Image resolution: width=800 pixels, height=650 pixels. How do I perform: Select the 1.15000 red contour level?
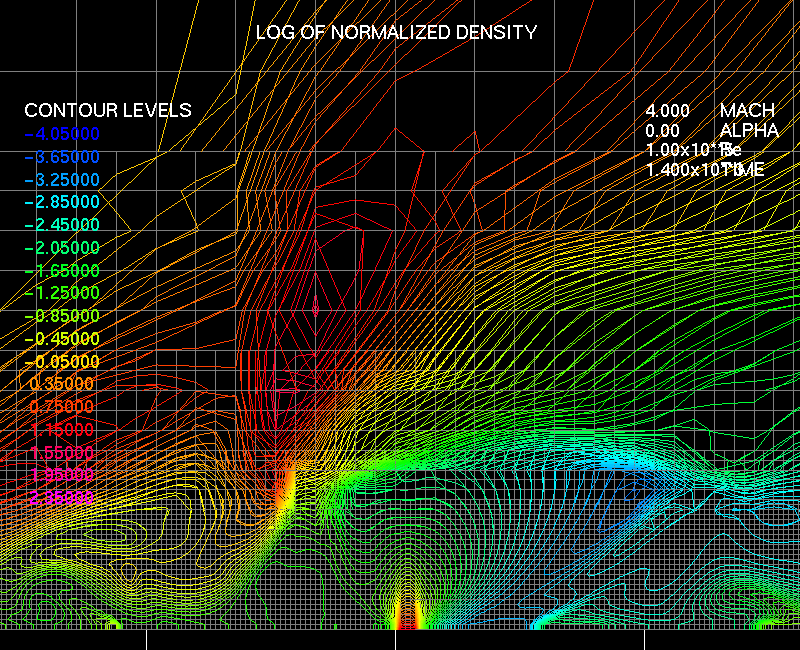click(x=62, y=429)
